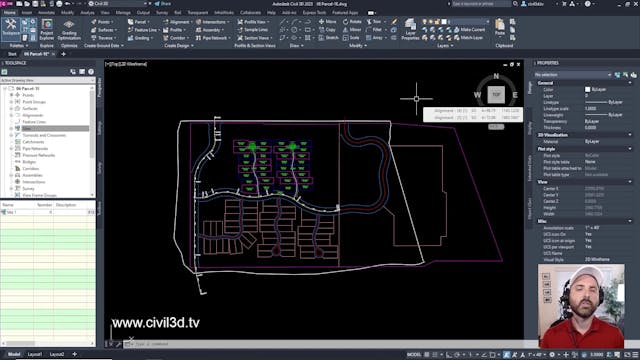Open the No selection dropdown in Properties
Image resolution: width=640 pixels, height=360 pixels.
(573, 75)
